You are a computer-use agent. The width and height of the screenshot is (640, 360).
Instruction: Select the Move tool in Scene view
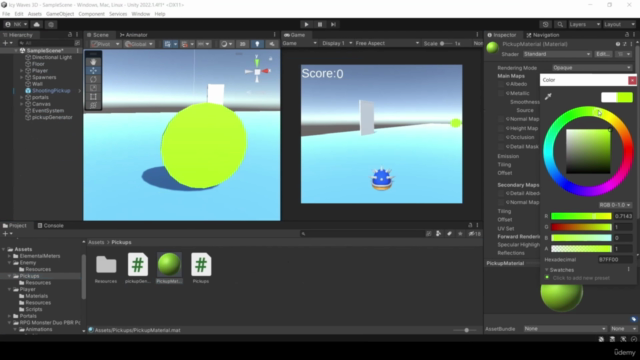click(x=93, y=71)
